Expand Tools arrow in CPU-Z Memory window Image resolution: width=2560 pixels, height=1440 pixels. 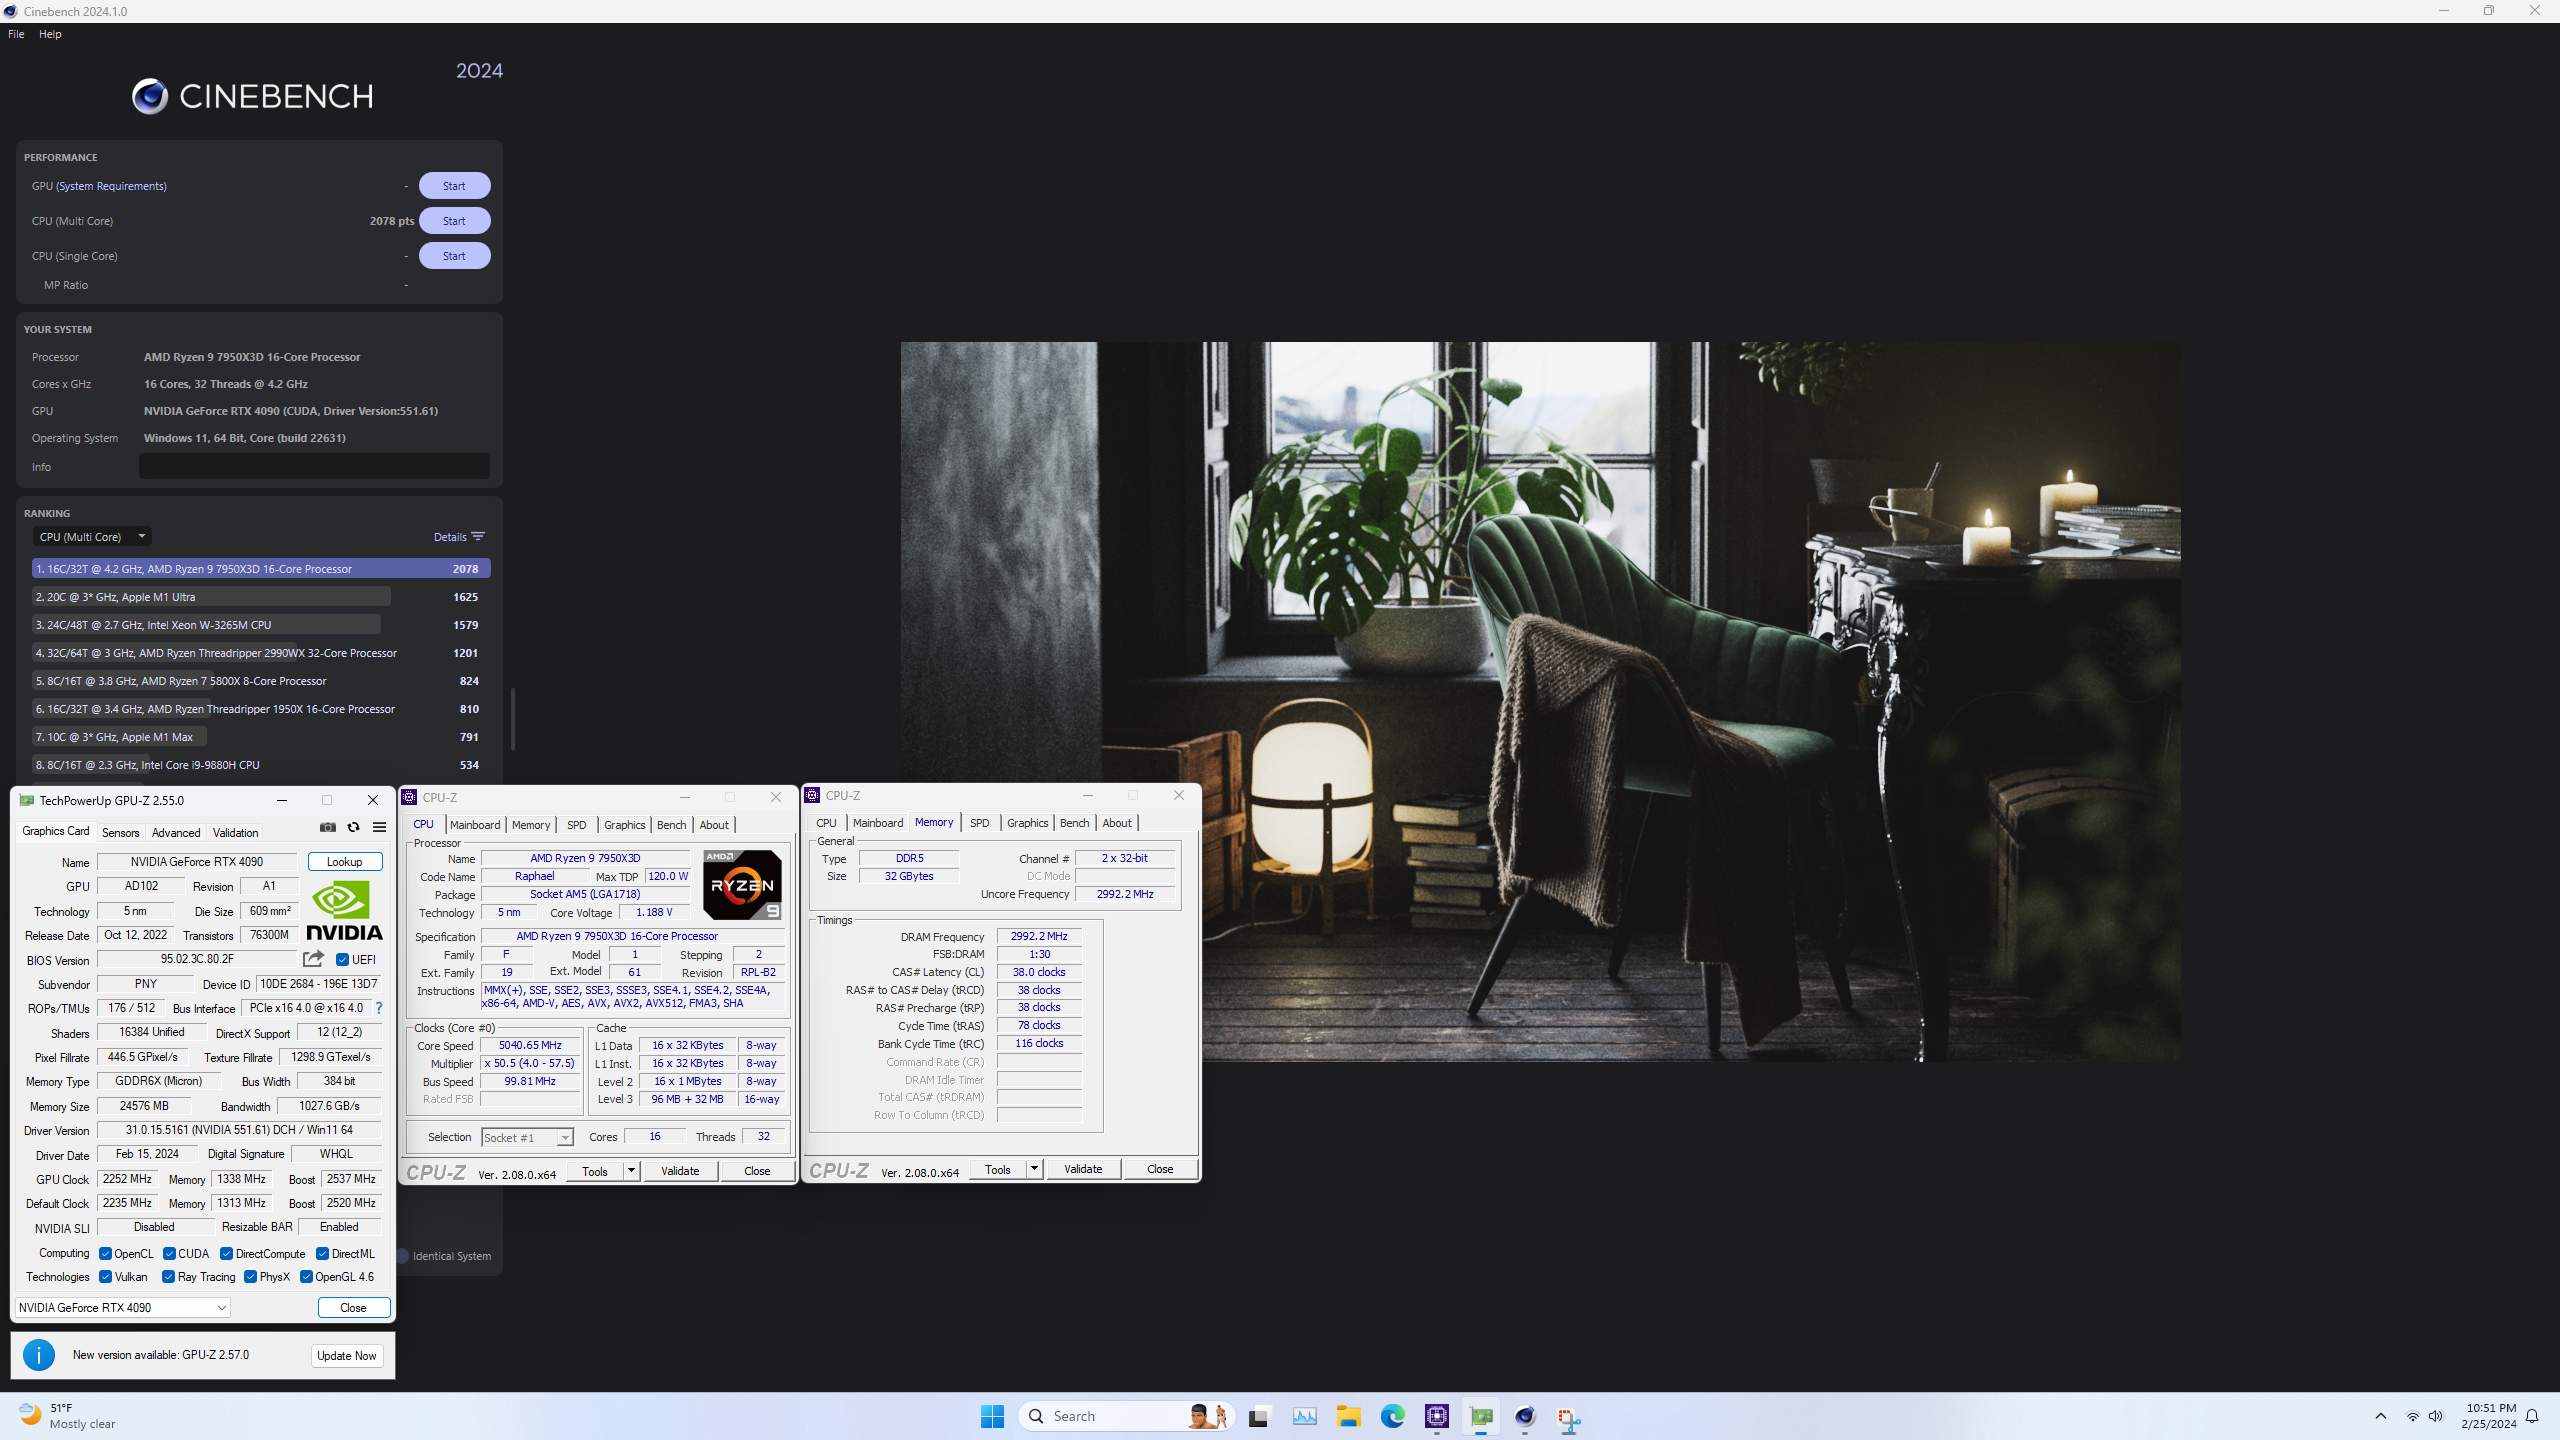tap(1034, 1169)
